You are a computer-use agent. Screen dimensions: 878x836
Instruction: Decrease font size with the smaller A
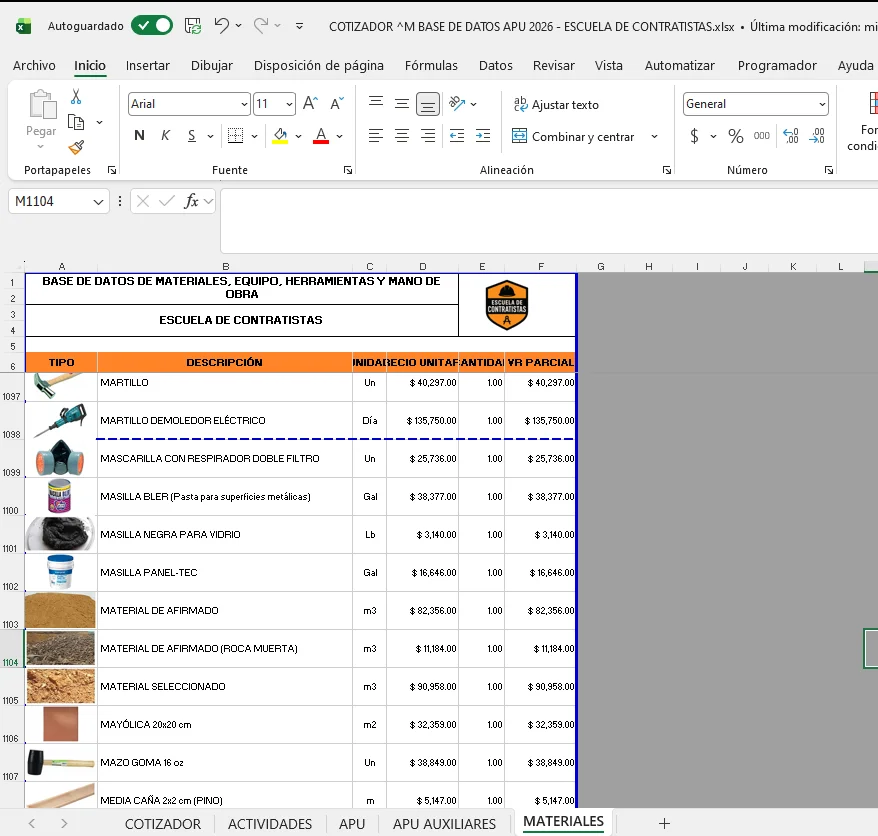337,104
